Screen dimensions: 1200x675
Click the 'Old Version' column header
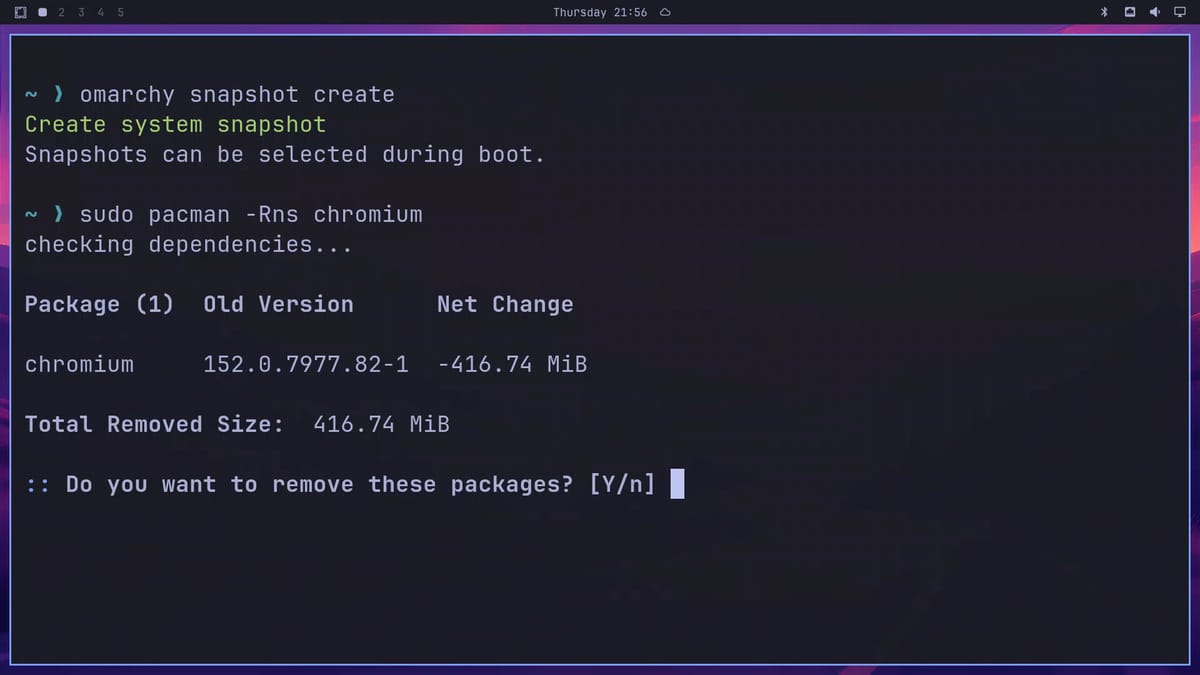278,305
